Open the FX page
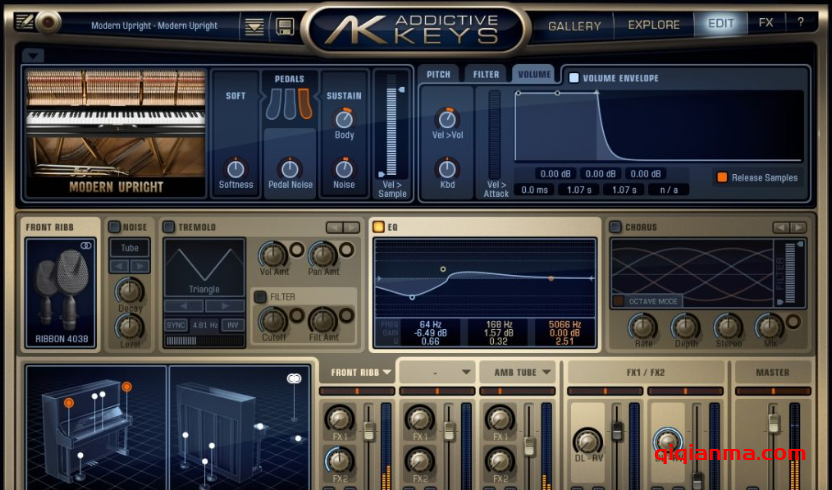832x490 pixels. pos(766,23)
